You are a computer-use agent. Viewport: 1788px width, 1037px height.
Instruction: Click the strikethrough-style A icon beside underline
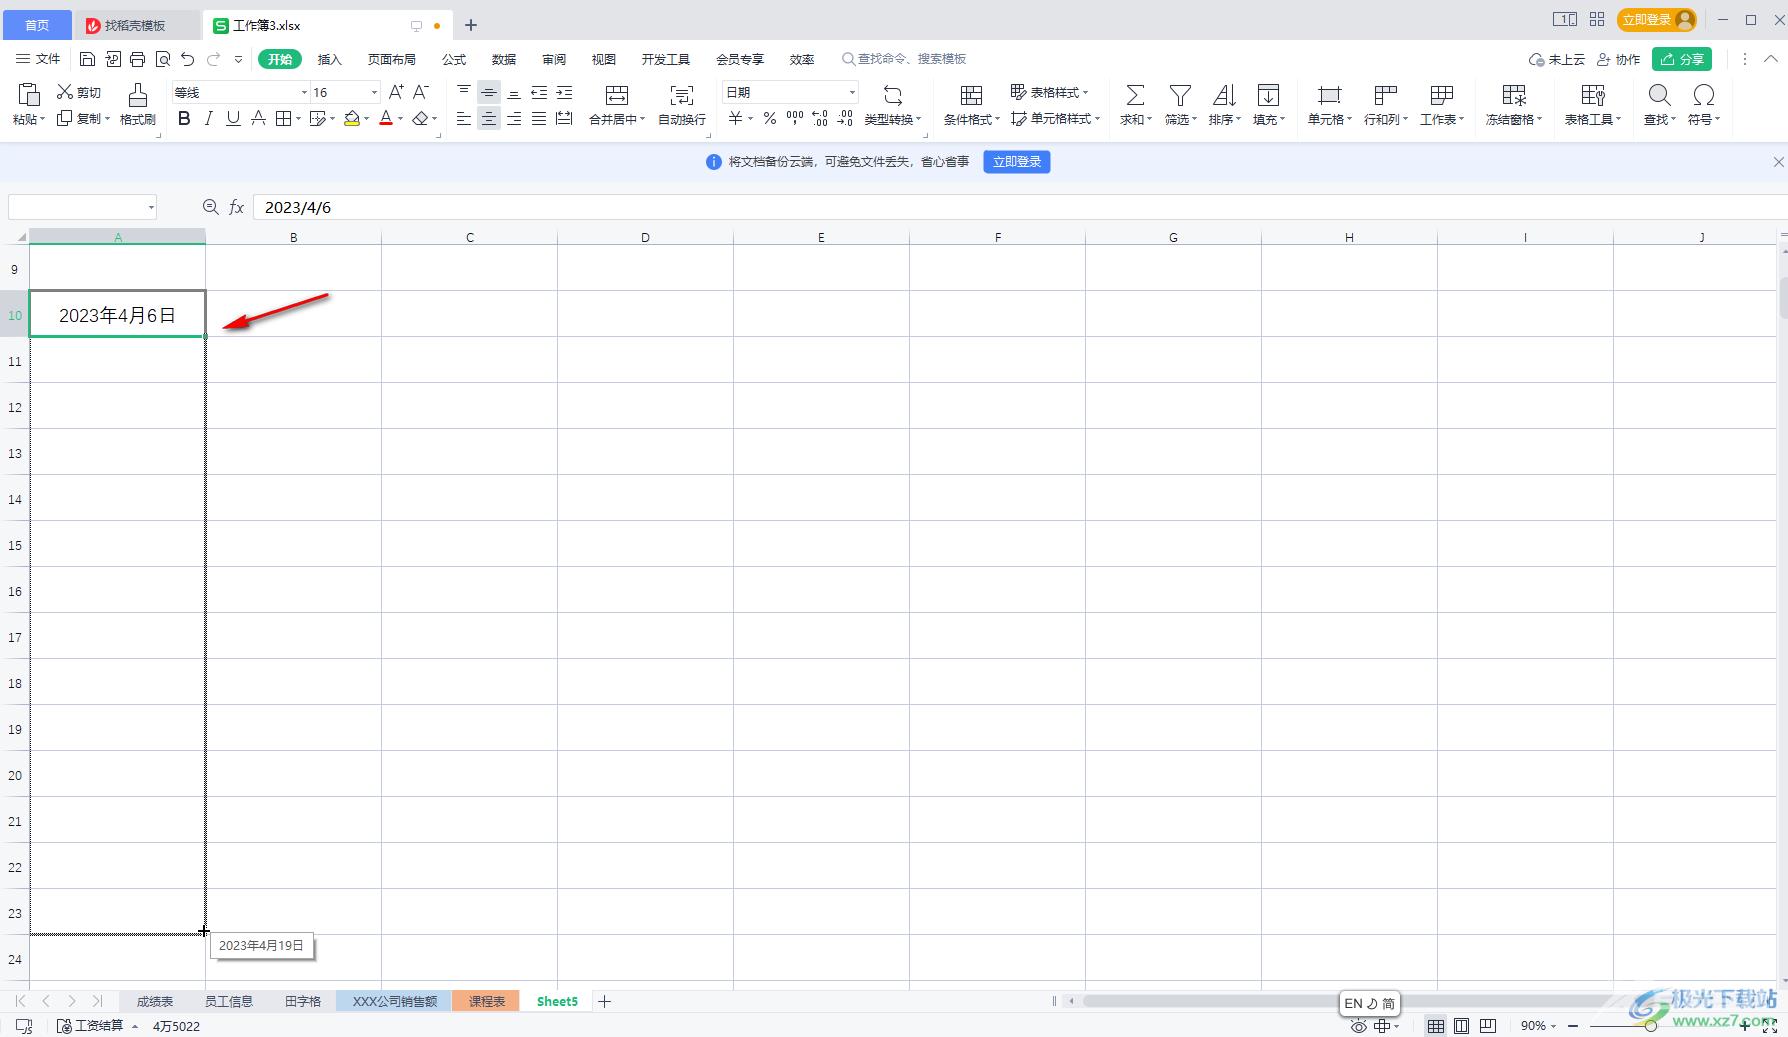[258, 118]
